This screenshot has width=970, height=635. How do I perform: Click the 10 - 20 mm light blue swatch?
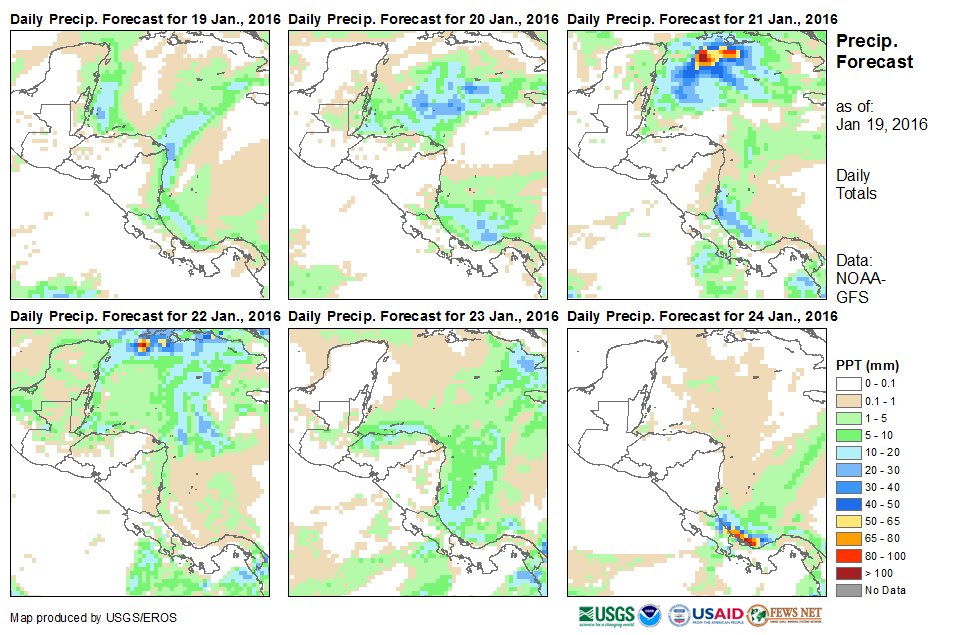coord(849,452)
